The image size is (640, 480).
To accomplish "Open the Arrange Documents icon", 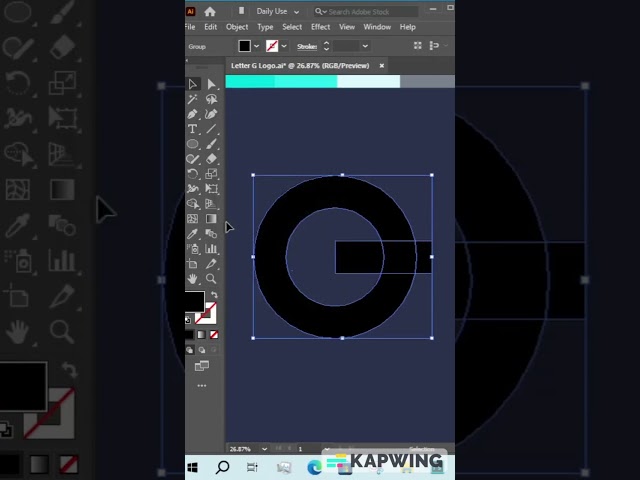I will click(241, 11).
